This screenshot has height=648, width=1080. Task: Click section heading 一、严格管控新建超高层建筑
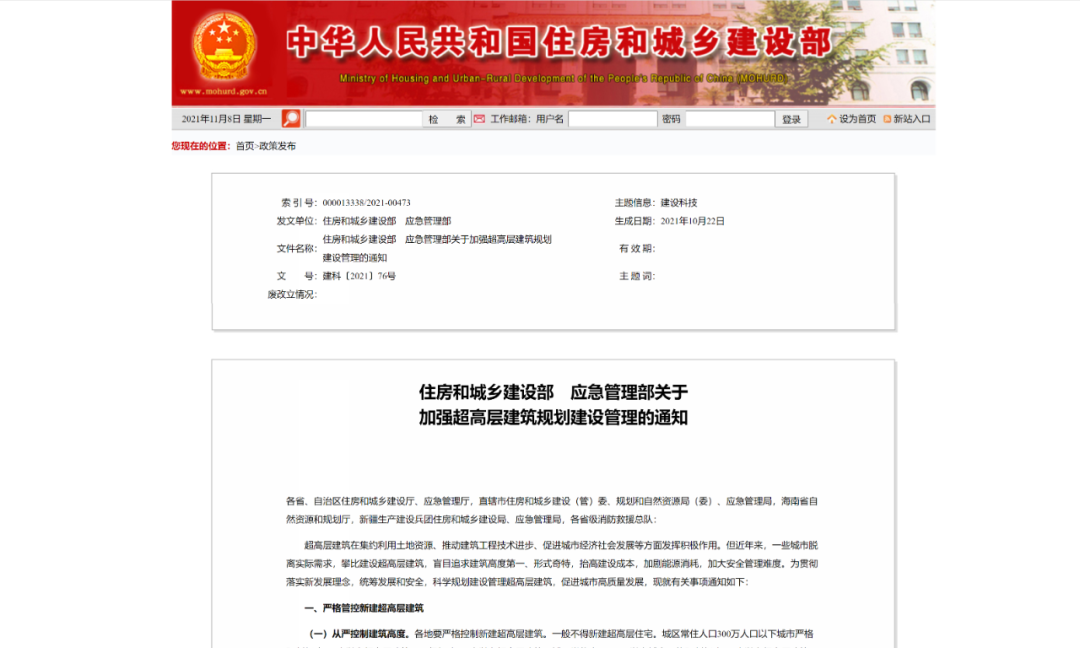364,608
